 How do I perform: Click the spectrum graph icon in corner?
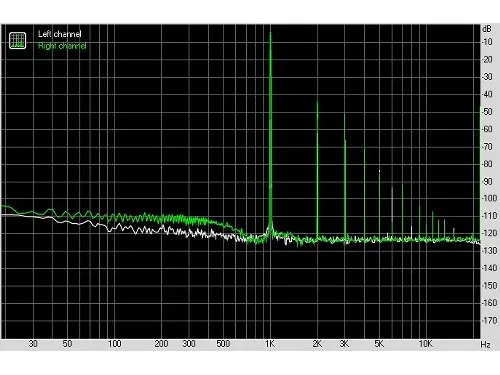tap(17, 40)
